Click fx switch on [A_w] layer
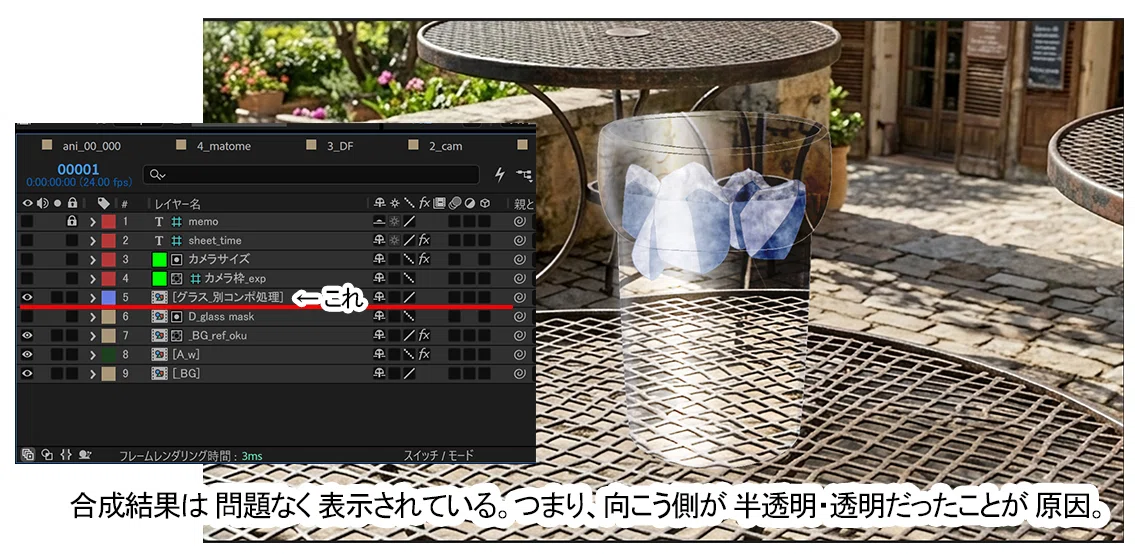 tap(424, 354)
